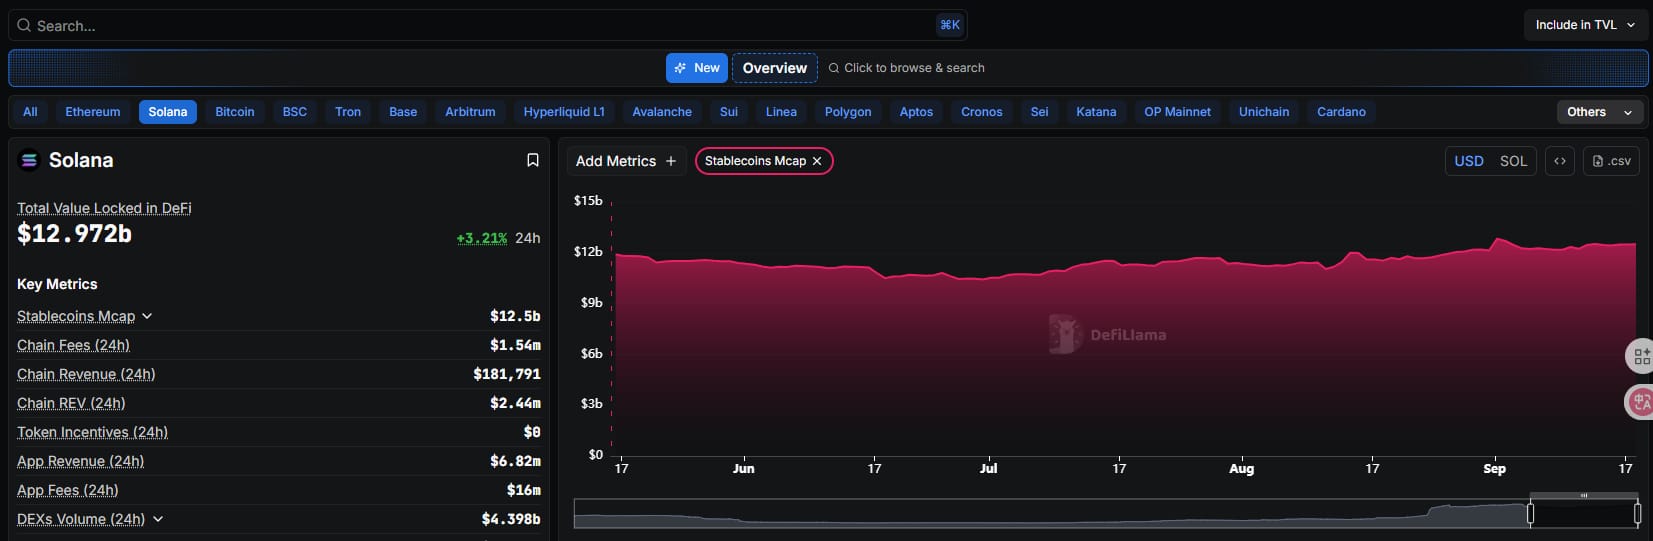Image resolution: width=1653 pixels, height=541 pixels.
Task: Select the Sui chain tab
Action: (x=729, y=112)
